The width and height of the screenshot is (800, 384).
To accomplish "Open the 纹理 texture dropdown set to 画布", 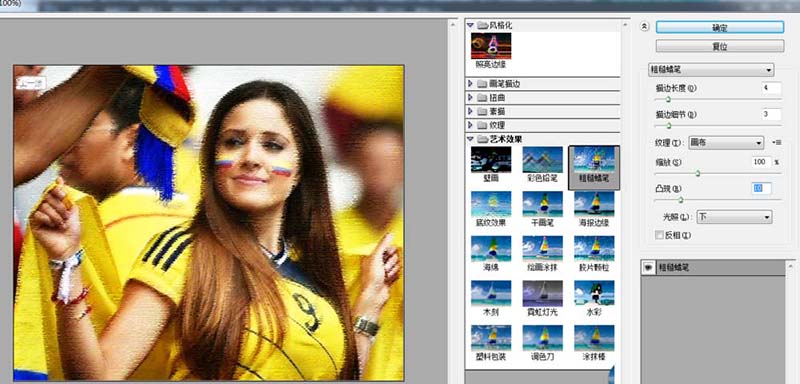I will [x=726, y=143].
